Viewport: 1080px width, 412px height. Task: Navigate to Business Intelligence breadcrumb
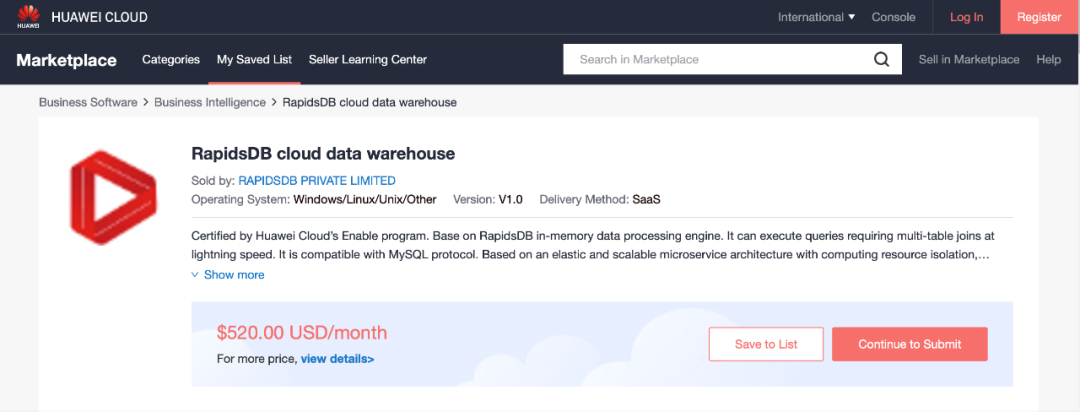click(x=210, y=102)
